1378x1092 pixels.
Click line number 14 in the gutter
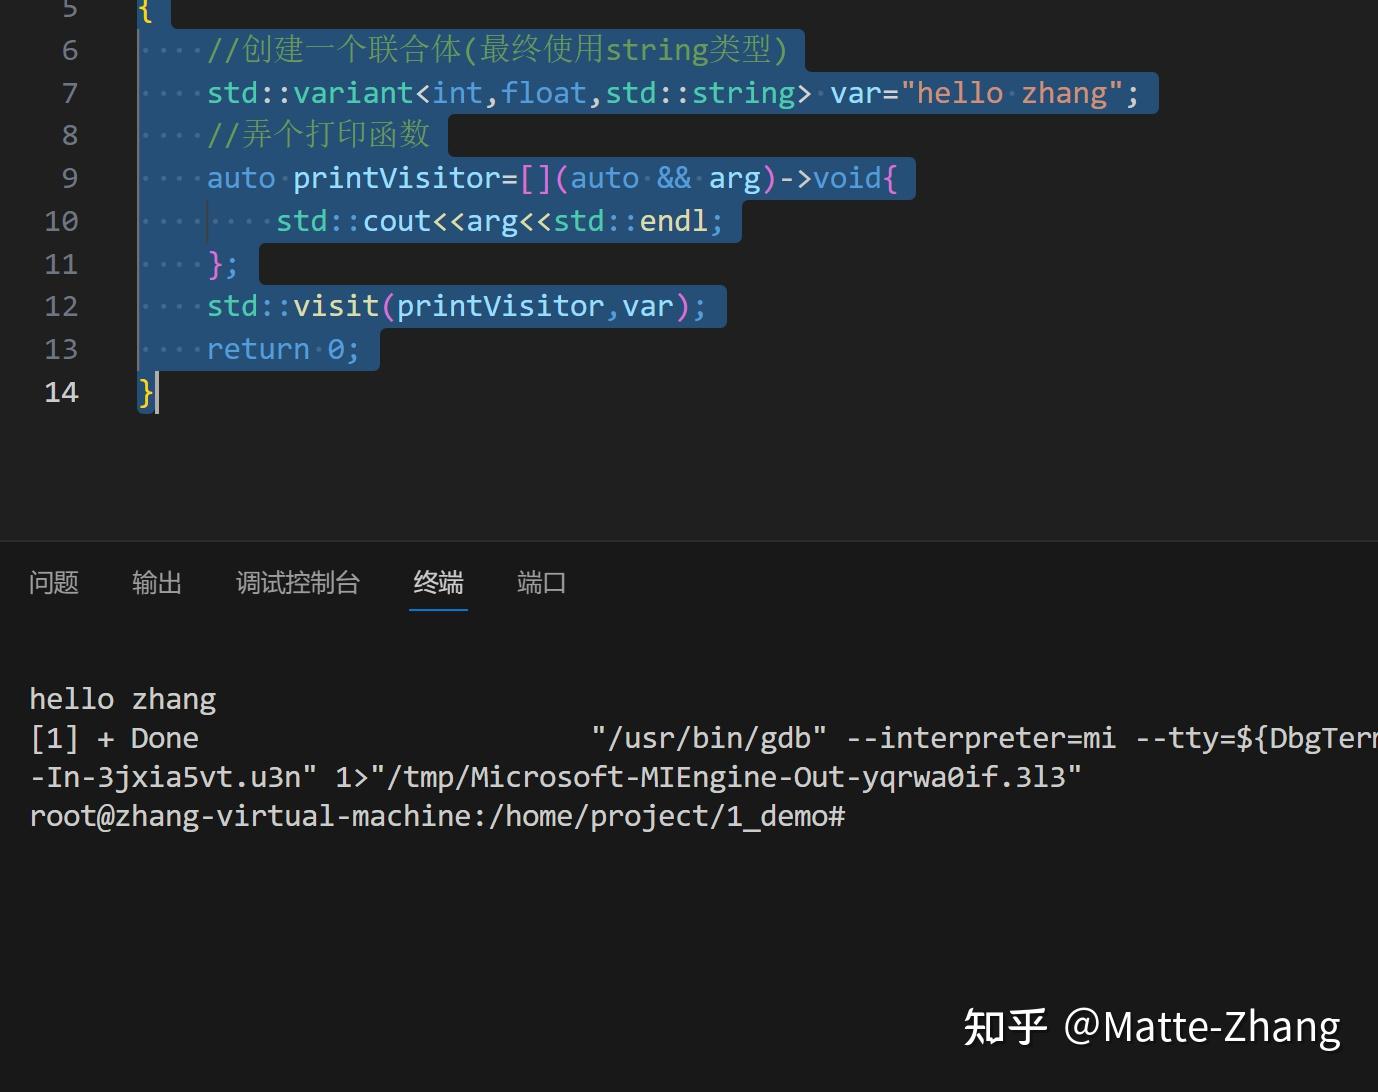click(60, 392)
